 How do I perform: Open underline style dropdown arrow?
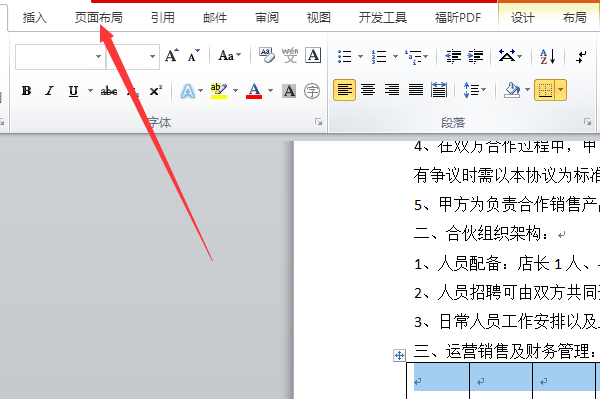90,91
